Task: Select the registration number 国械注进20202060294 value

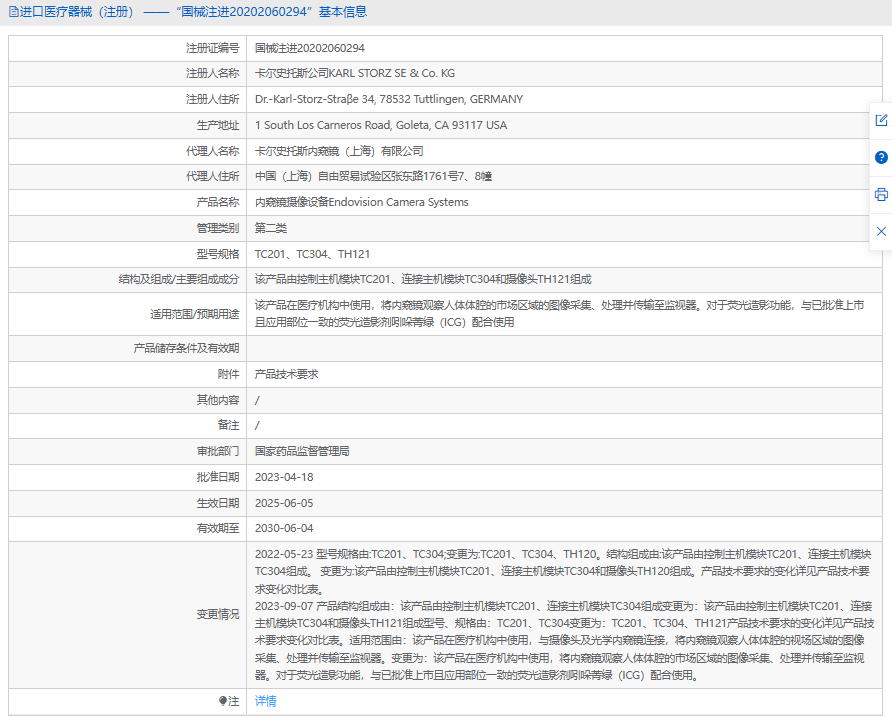Action: tap(309, 48)
